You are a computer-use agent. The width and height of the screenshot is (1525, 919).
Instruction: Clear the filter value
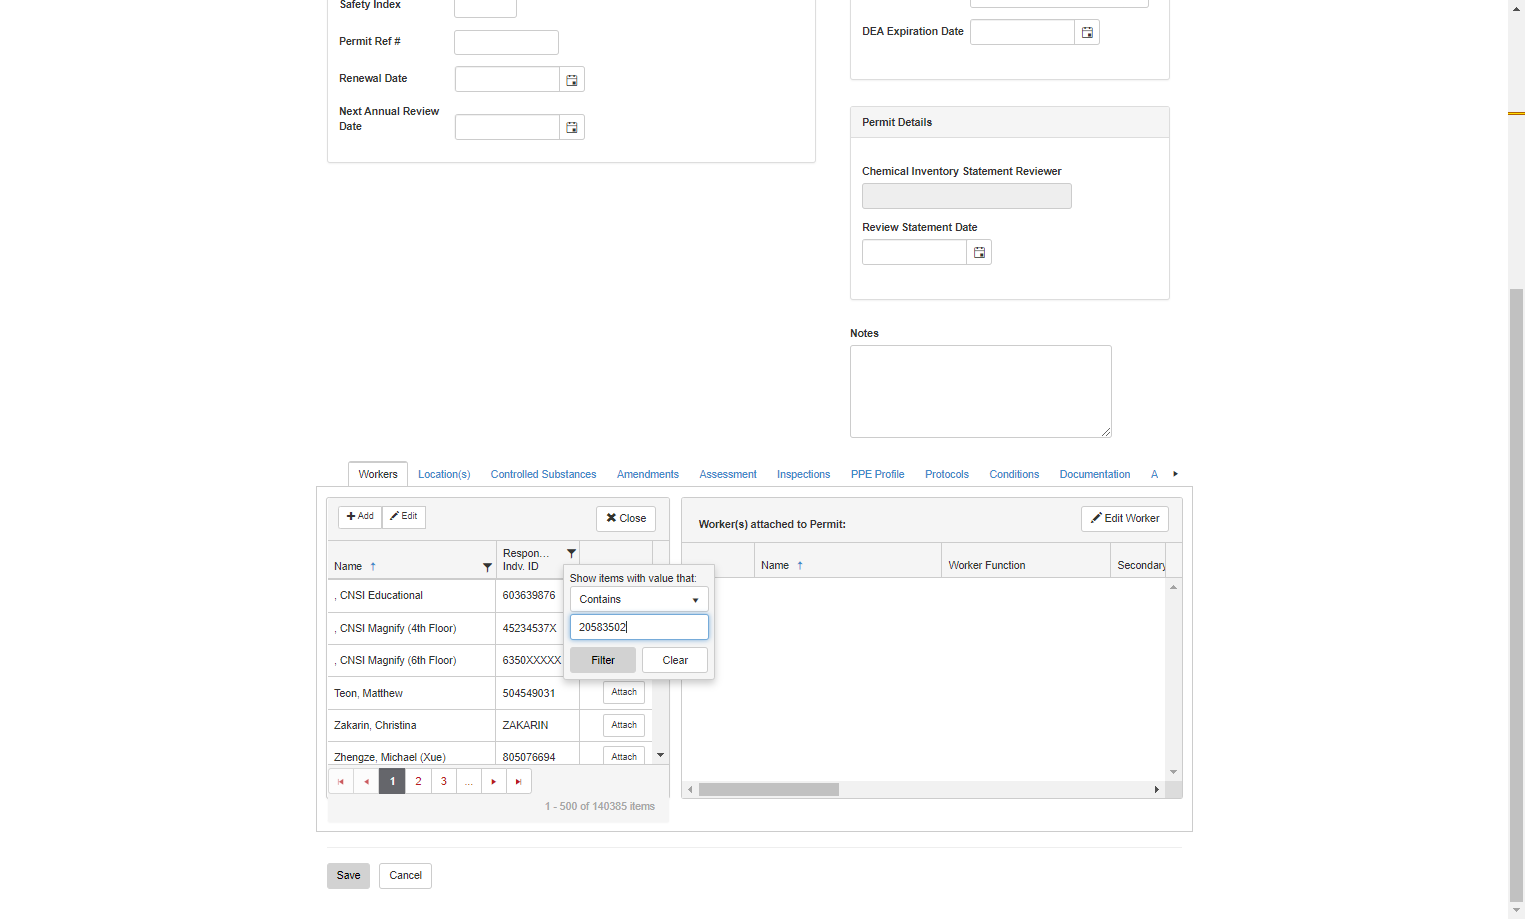coord(675,660)
